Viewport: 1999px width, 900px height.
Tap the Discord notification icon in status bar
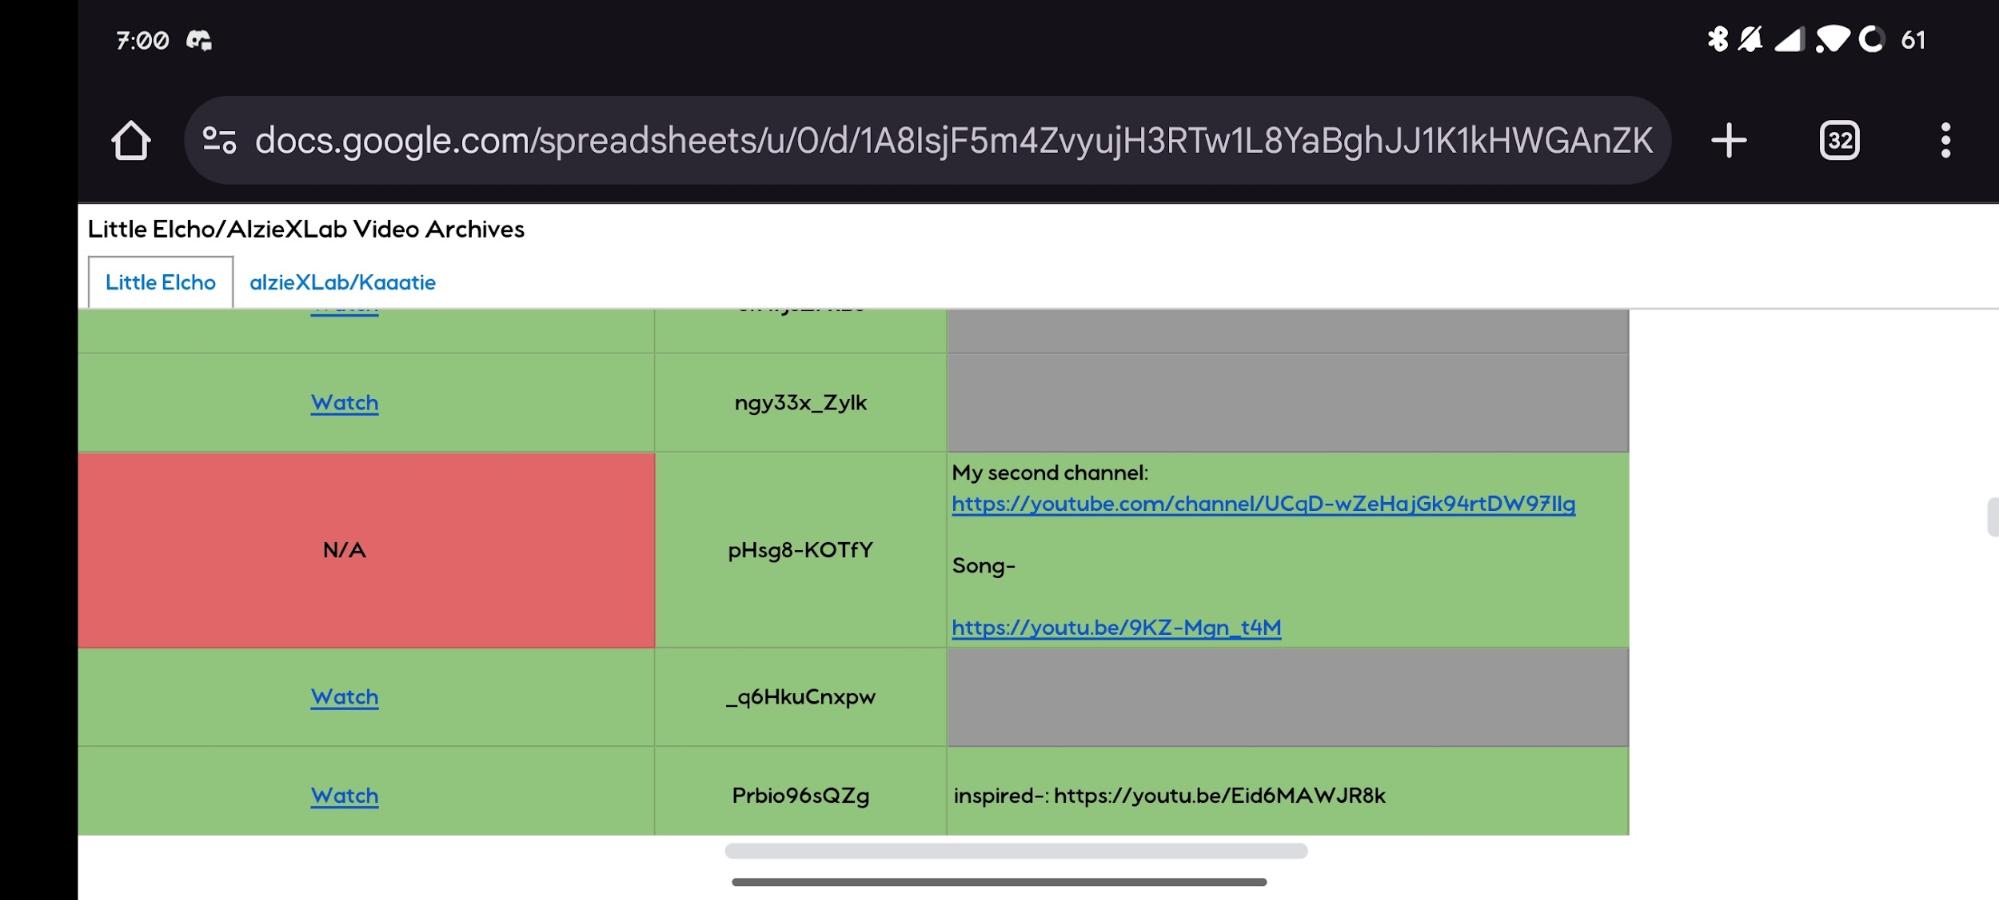click(x=199, y=40)
